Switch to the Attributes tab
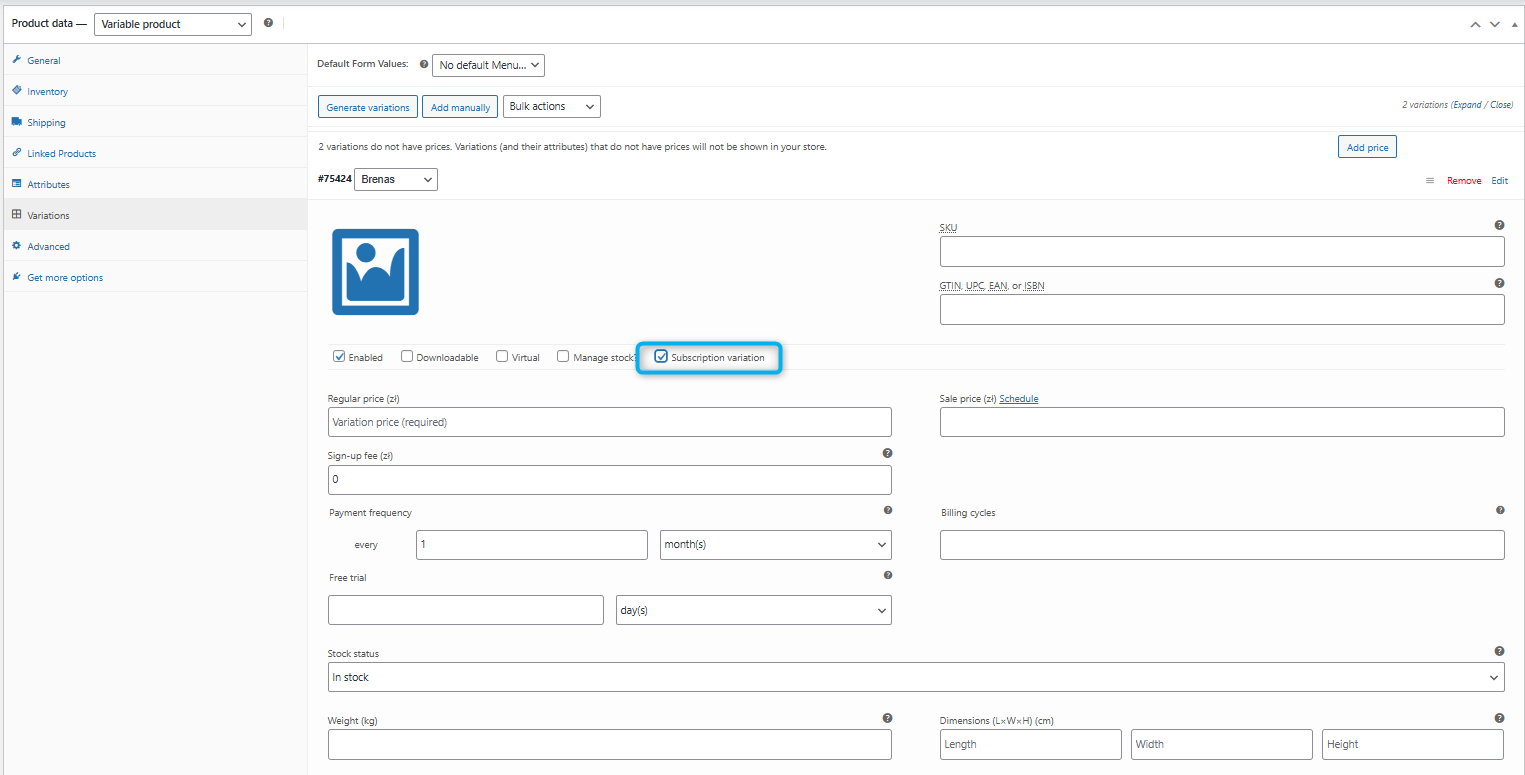Screen dimensions: 1525x775 point(48,185)
